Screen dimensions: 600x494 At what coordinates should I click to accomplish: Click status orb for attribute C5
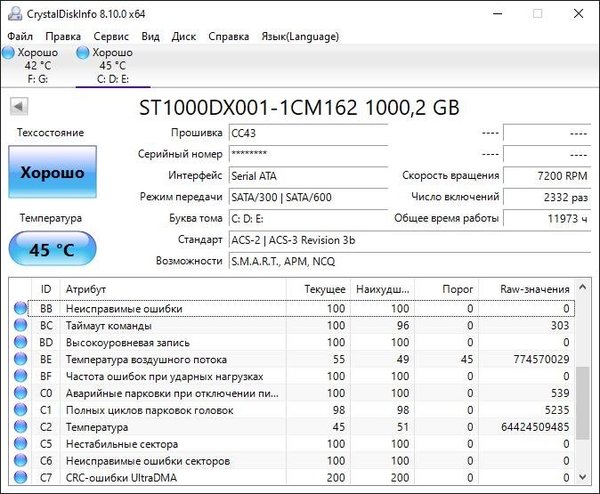tap(20, 443)
